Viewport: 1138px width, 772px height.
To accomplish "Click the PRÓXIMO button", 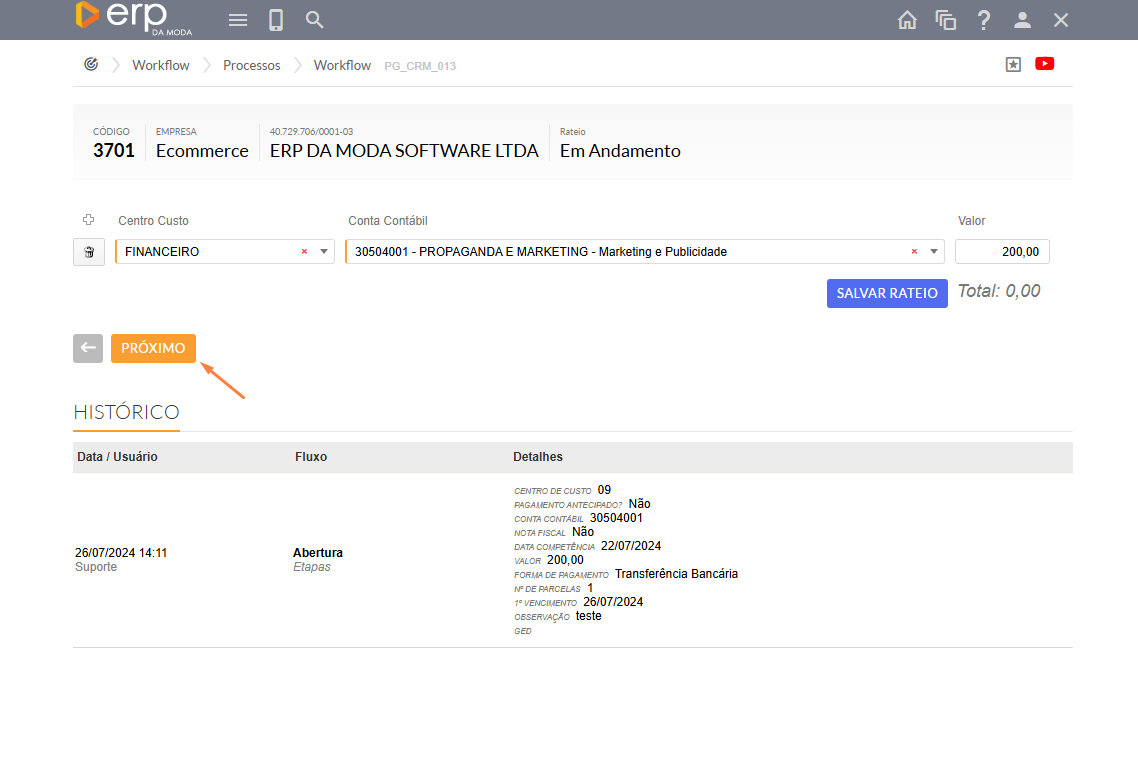I will tap(153, 348).
